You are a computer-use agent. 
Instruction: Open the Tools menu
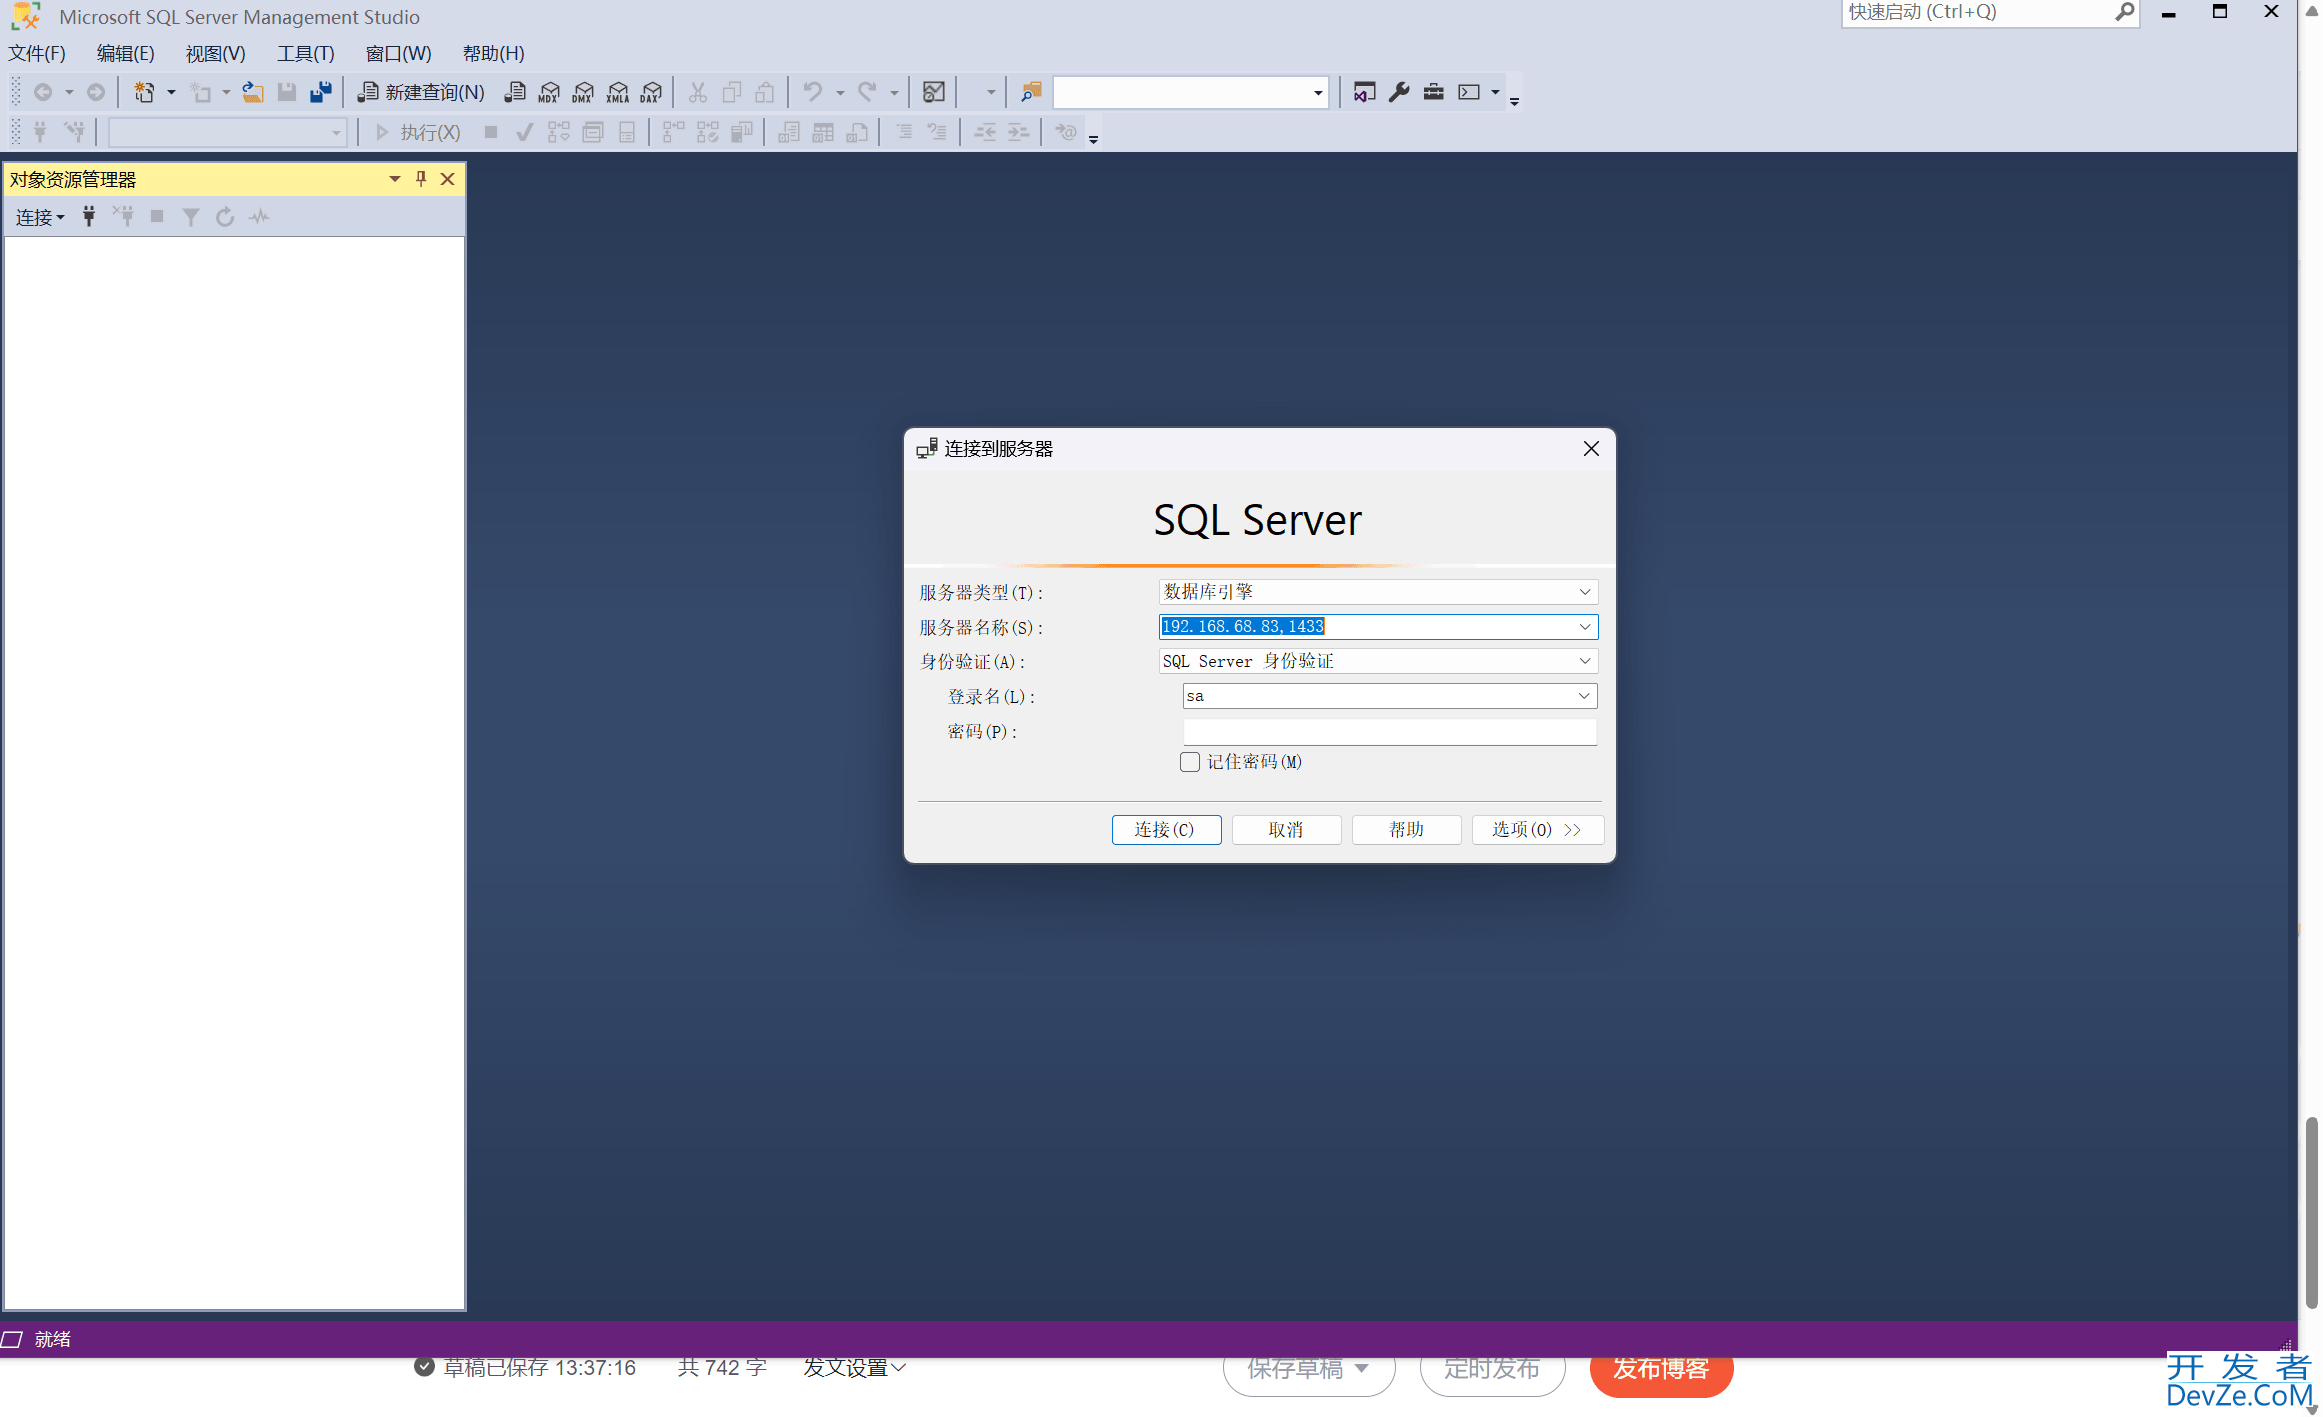[x=305, y=53]
